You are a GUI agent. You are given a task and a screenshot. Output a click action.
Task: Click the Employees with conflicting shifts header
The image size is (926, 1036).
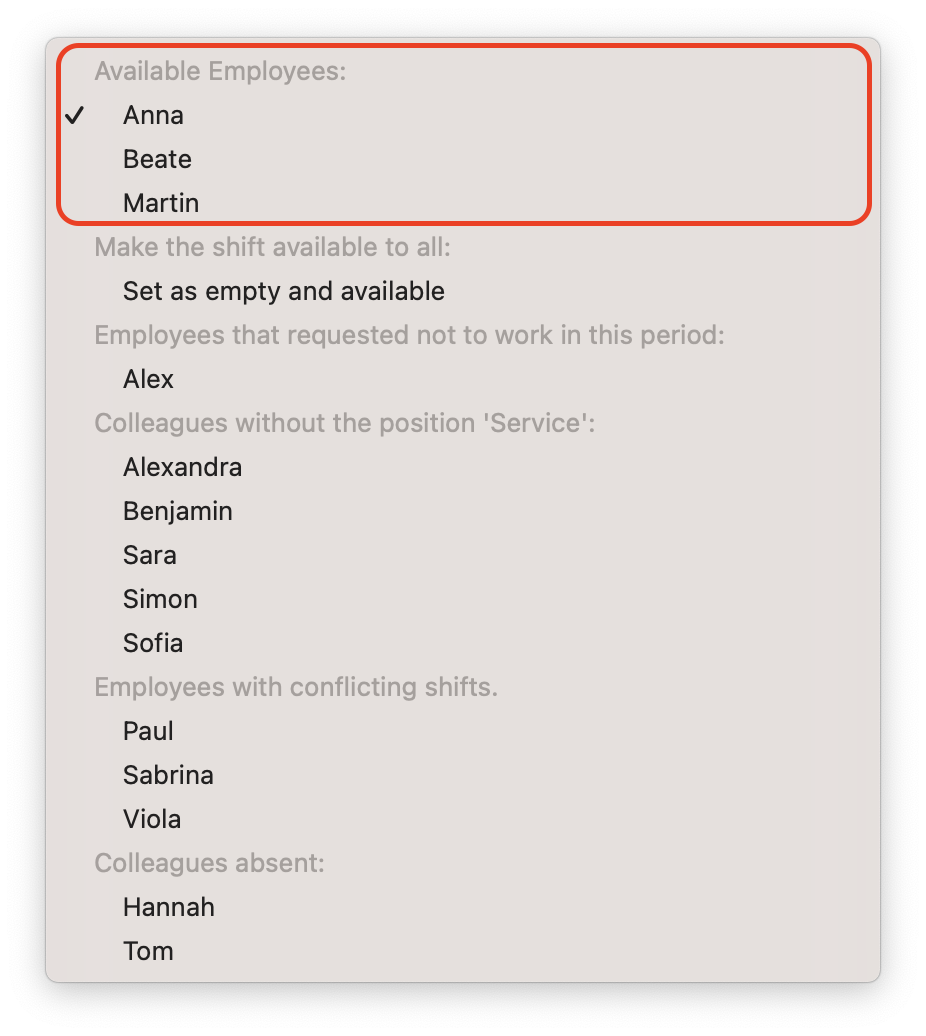(x=296, y=687)
